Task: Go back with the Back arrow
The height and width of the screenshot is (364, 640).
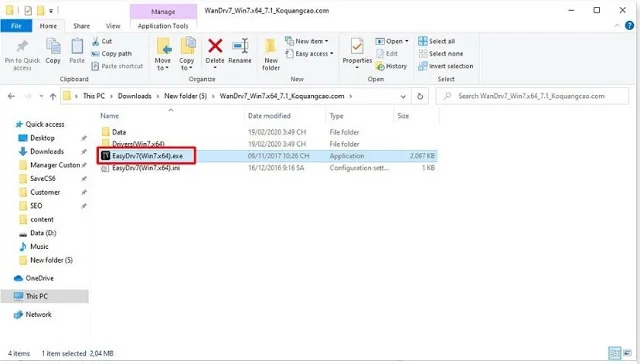Action: pos(11,96)
